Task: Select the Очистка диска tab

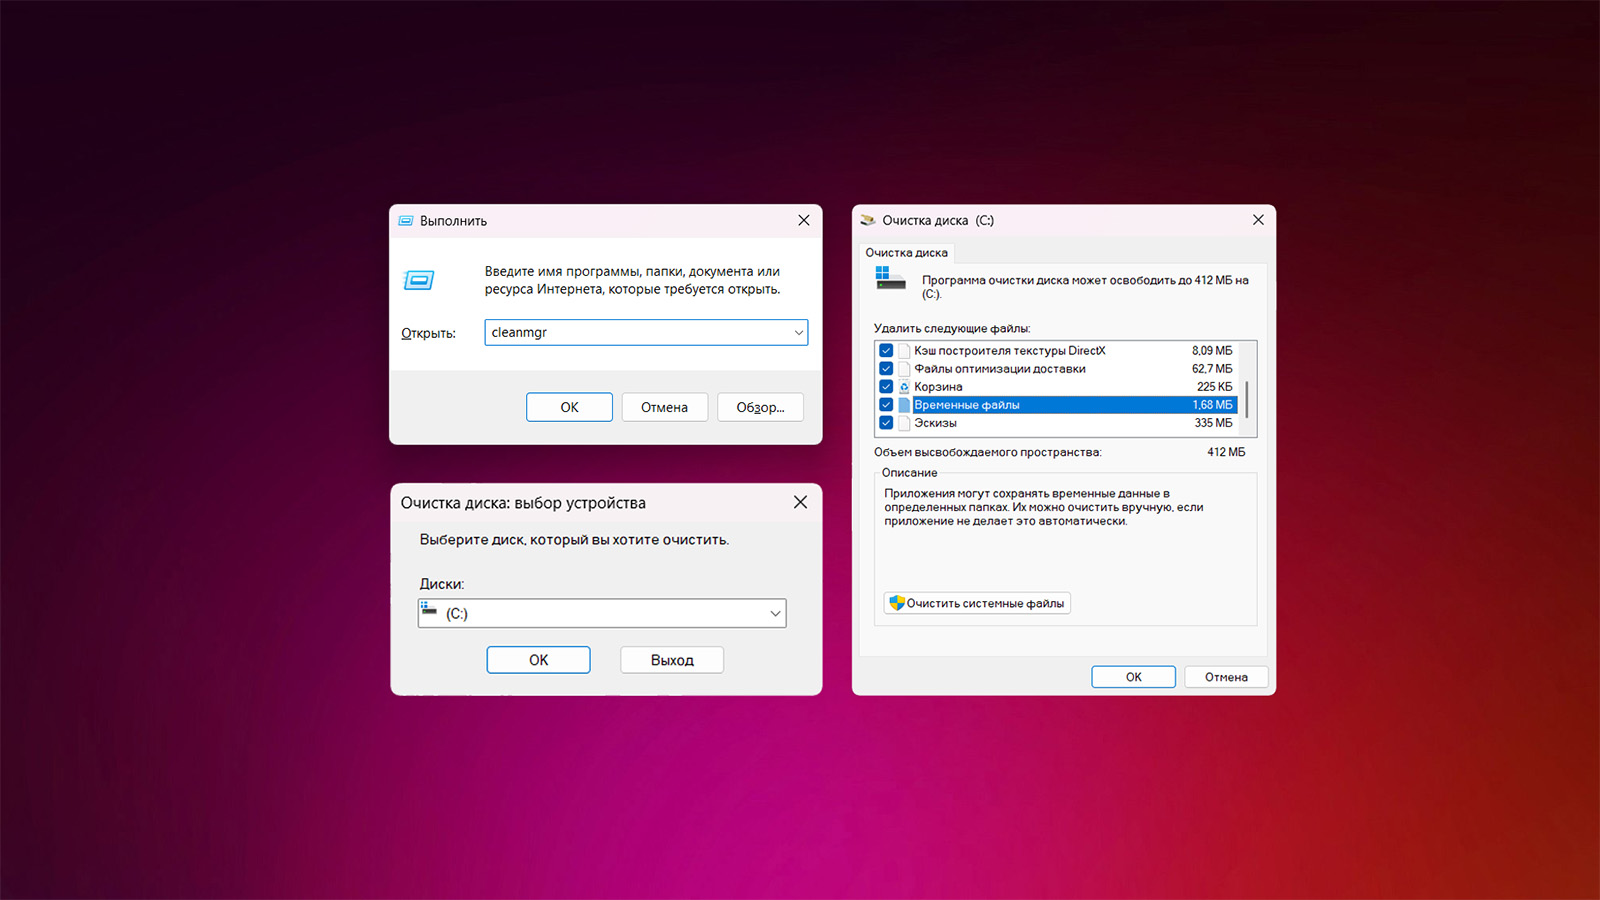Action: (x=906, y=253)
